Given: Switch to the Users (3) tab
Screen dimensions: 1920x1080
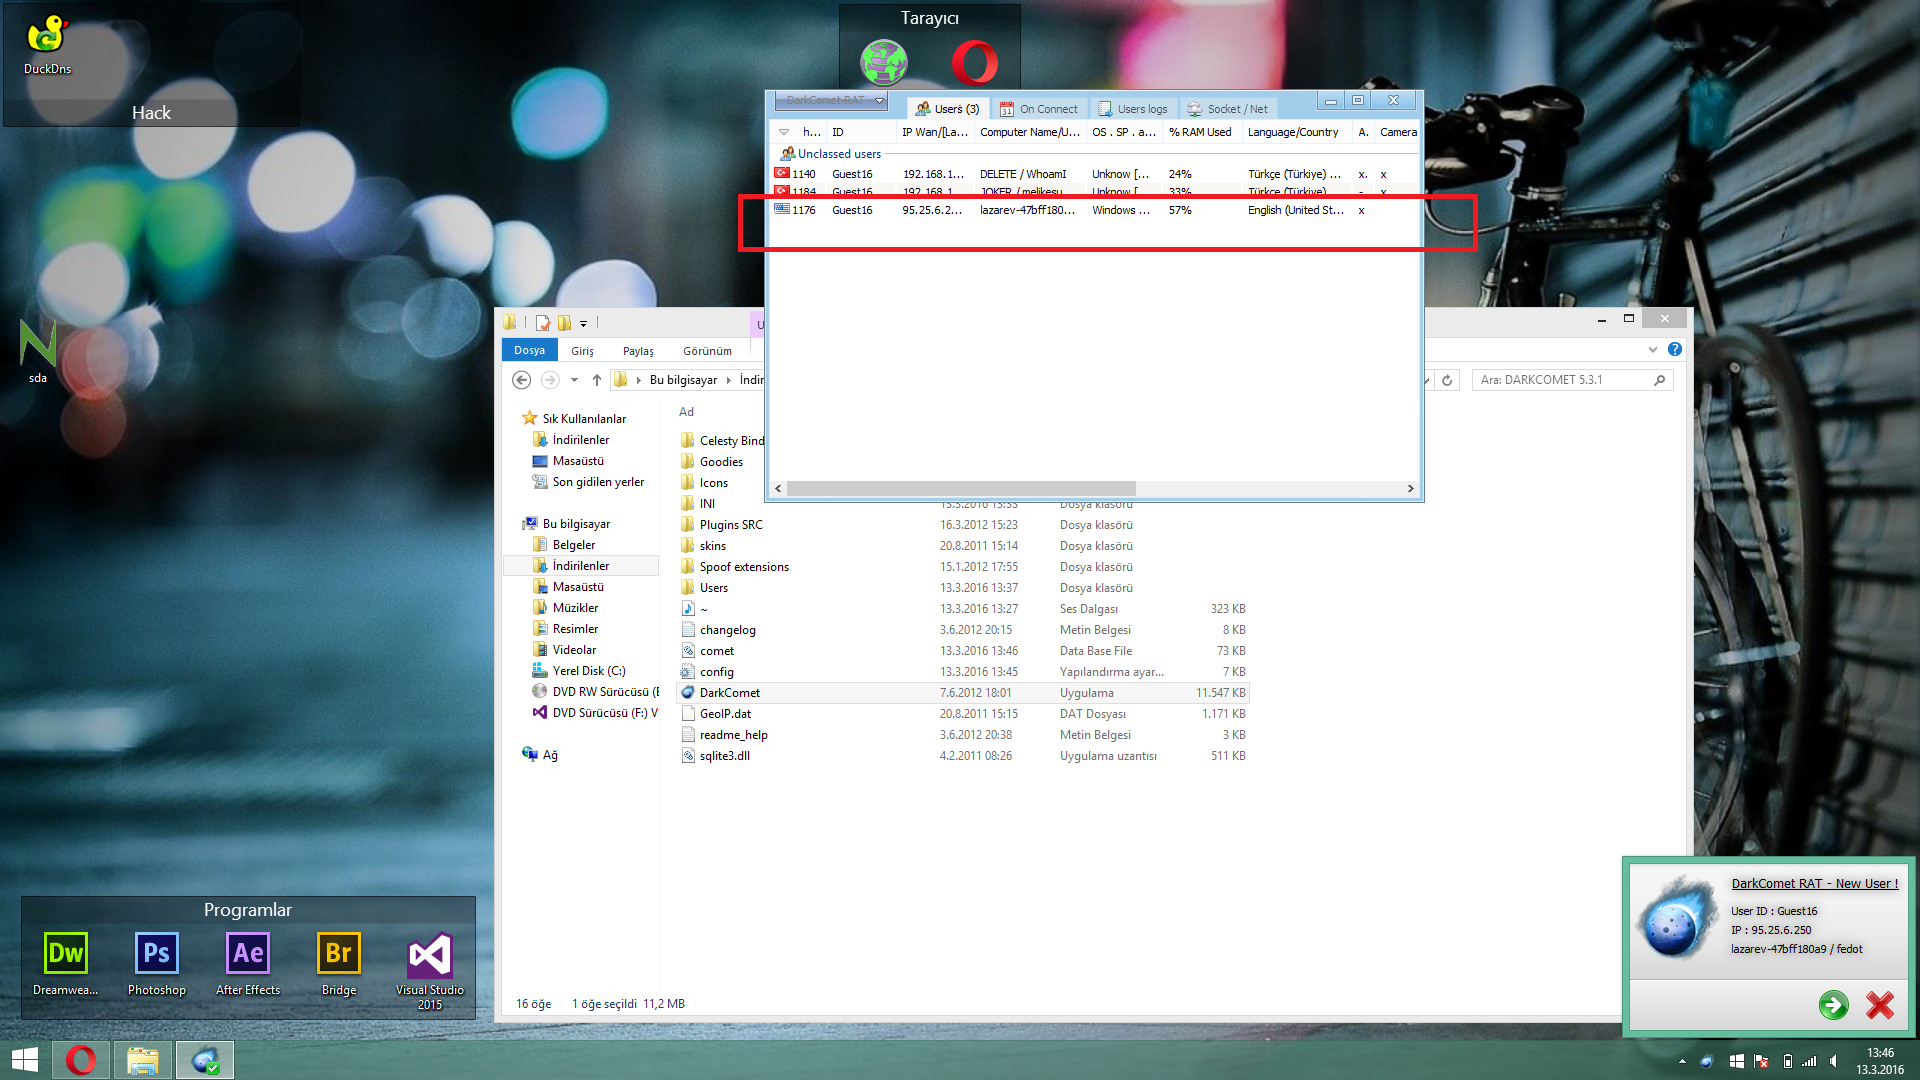Looking at the screenshot, I should point(947,109).
